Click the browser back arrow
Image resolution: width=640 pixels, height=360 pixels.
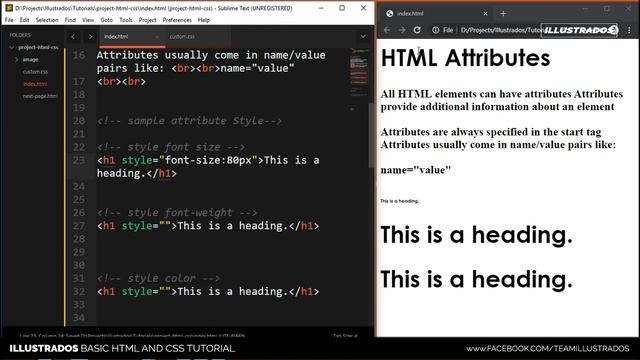click(387, 30)
